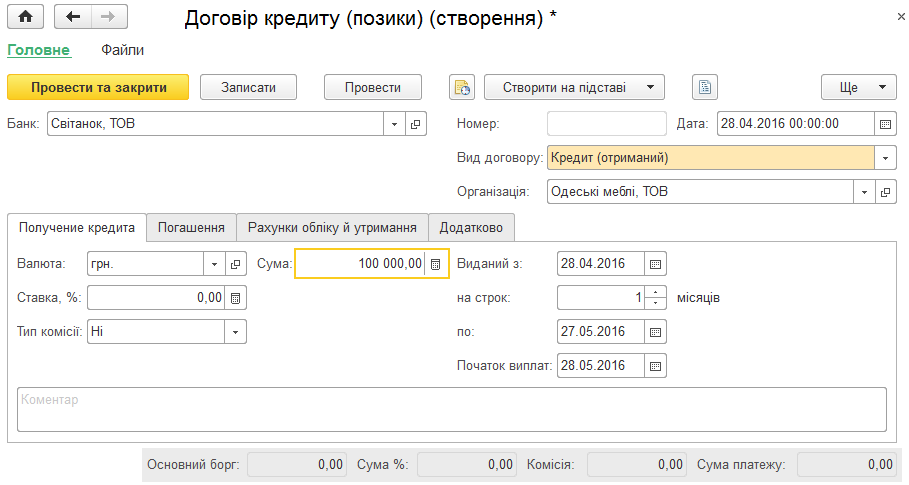Click the по date field 27.05.2016
909x485 pixels.
click(x=601, y=332)
